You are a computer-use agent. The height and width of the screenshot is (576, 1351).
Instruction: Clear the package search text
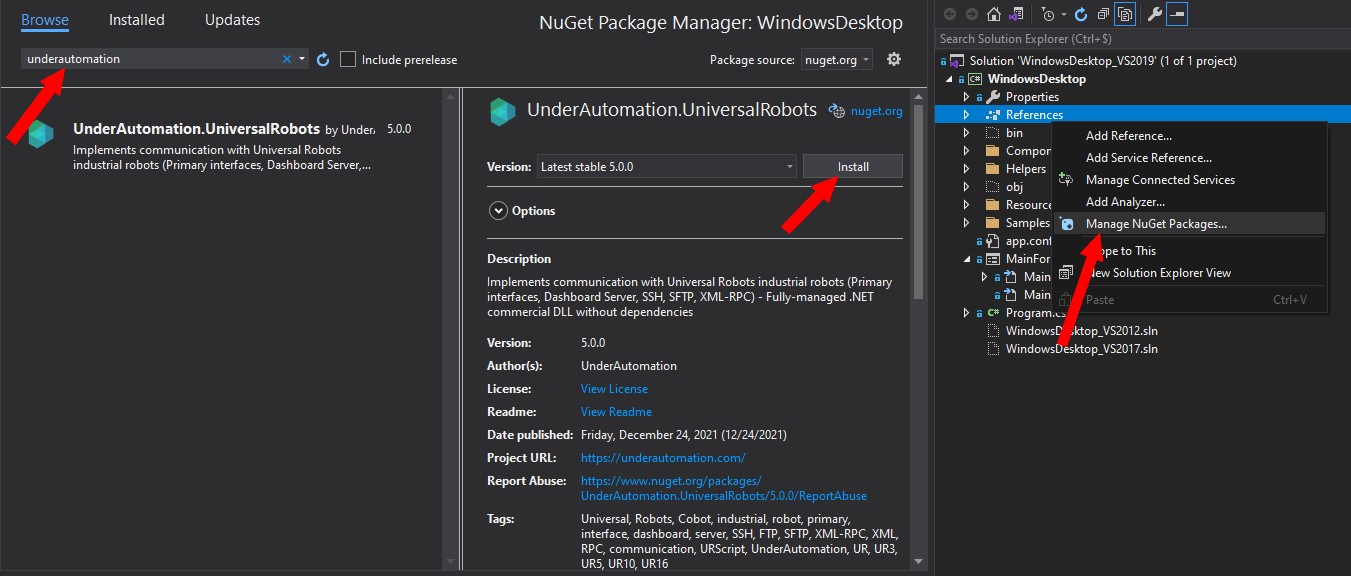coord(287,59)
